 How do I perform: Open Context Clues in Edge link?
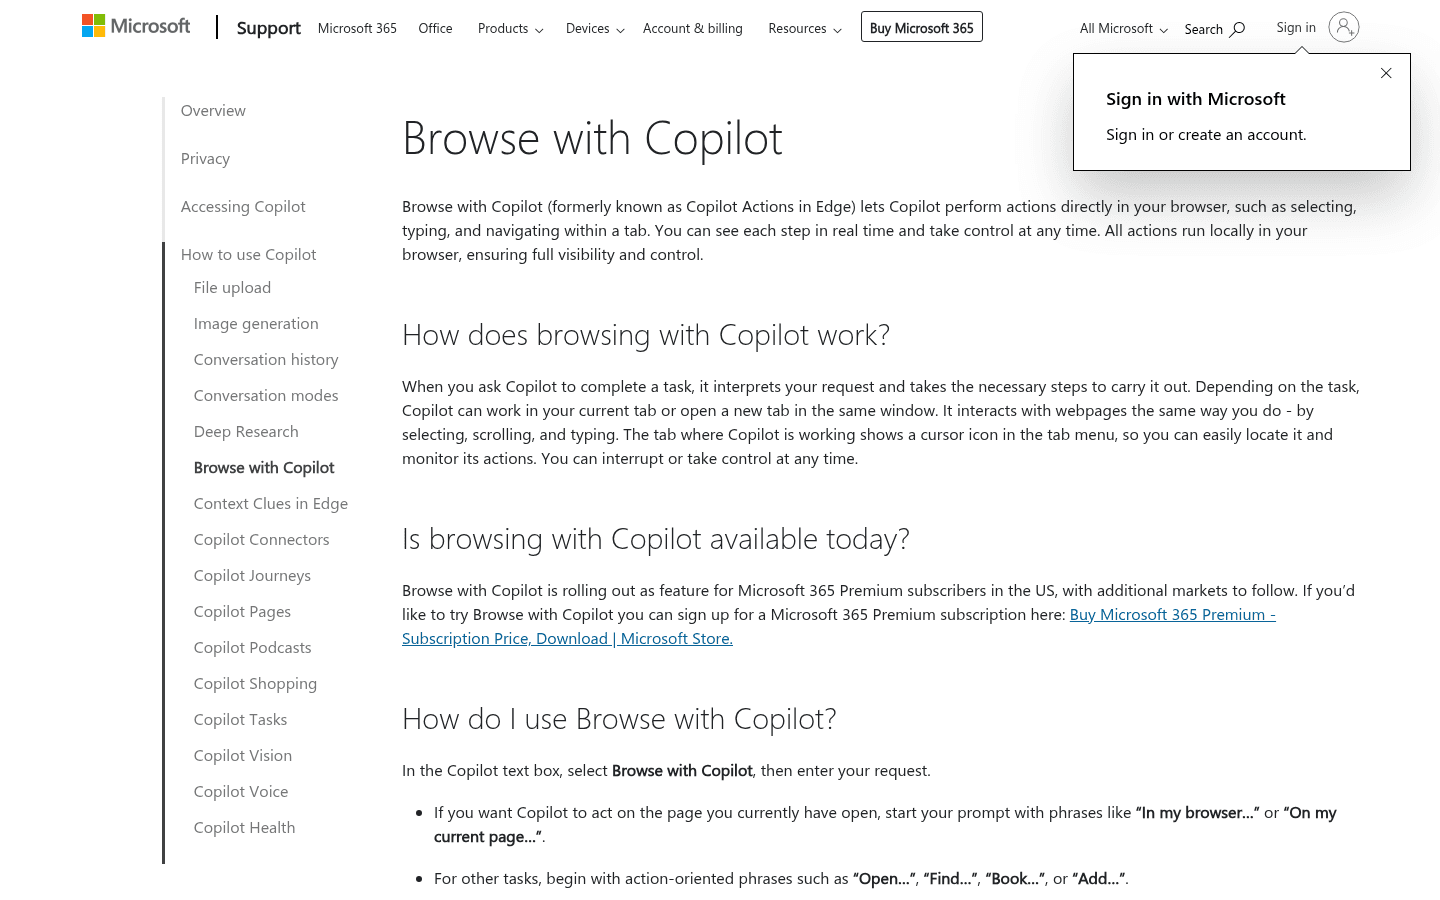(271, 503)
